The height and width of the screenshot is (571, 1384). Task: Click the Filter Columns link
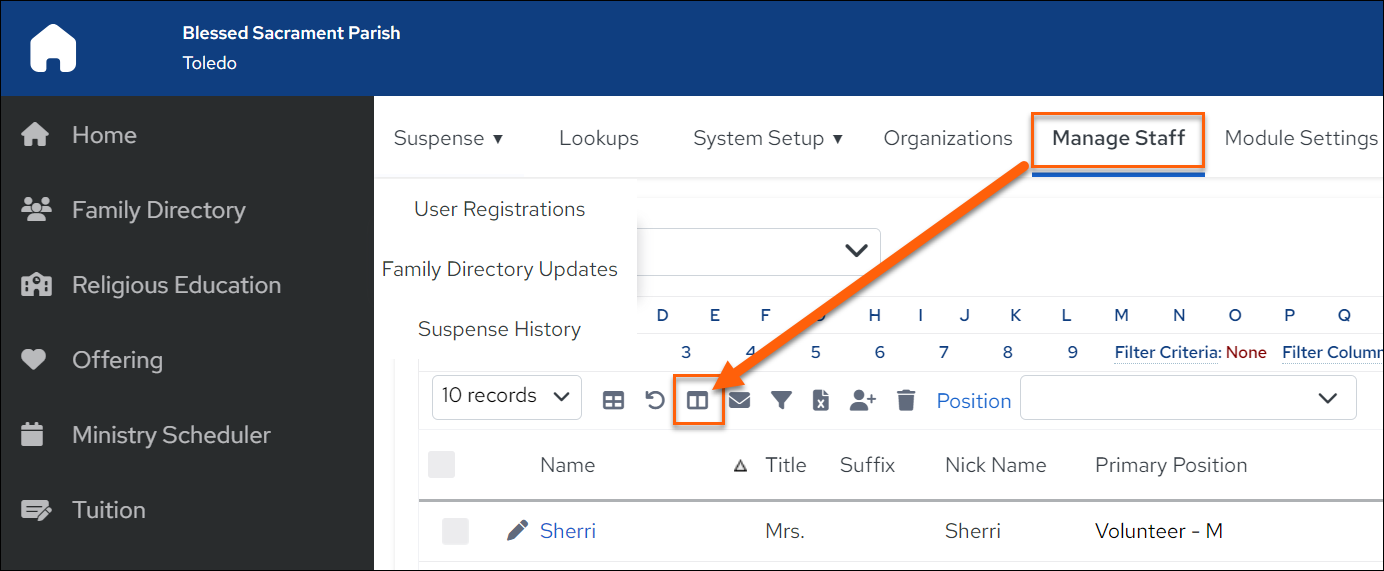click(1332, 352)
